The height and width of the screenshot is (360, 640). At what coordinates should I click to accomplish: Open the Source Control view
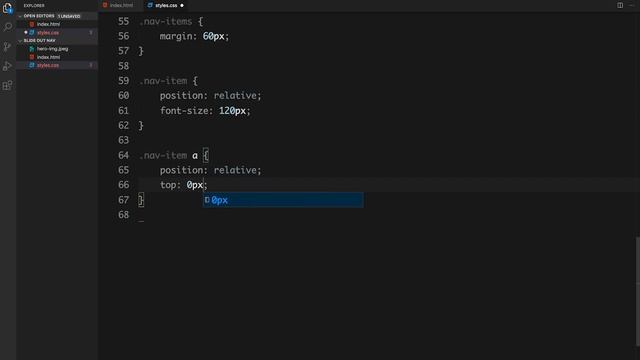pos(7,47)
